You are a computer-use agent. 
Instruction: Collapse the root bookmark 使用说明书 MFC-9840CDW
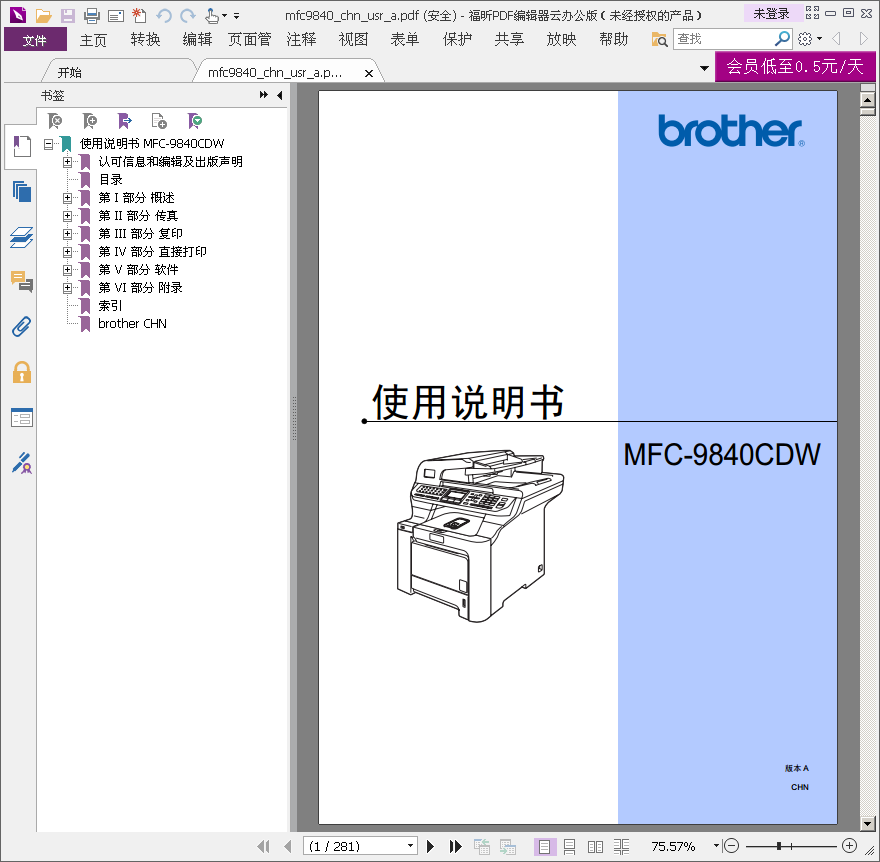[x=49, y=144]
